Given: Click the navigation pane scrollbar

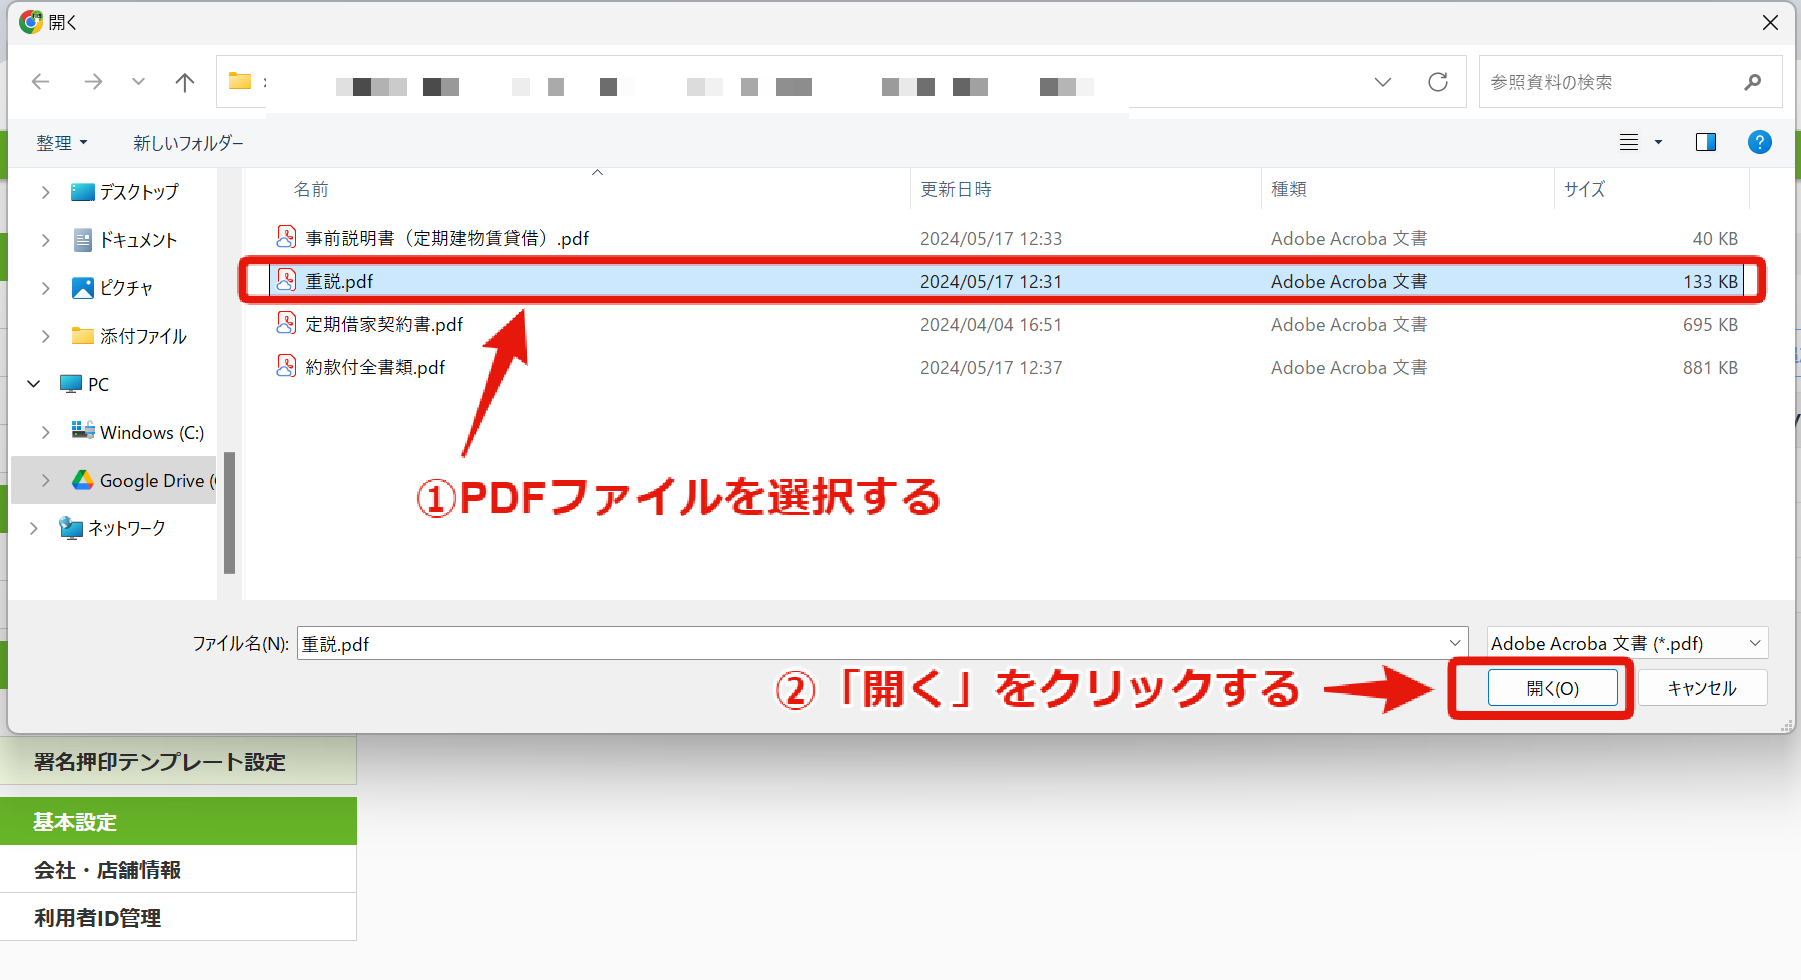Looking at the screenshot, I should [x=229, y=513].
